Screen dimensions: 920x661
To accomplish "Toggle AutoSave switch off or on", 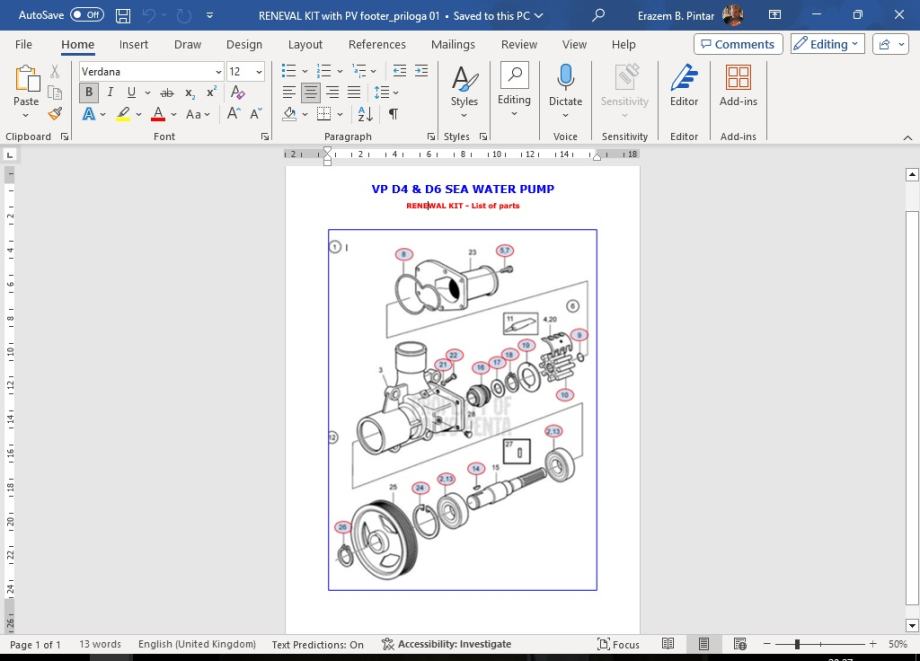I will [x=86, y=15].
